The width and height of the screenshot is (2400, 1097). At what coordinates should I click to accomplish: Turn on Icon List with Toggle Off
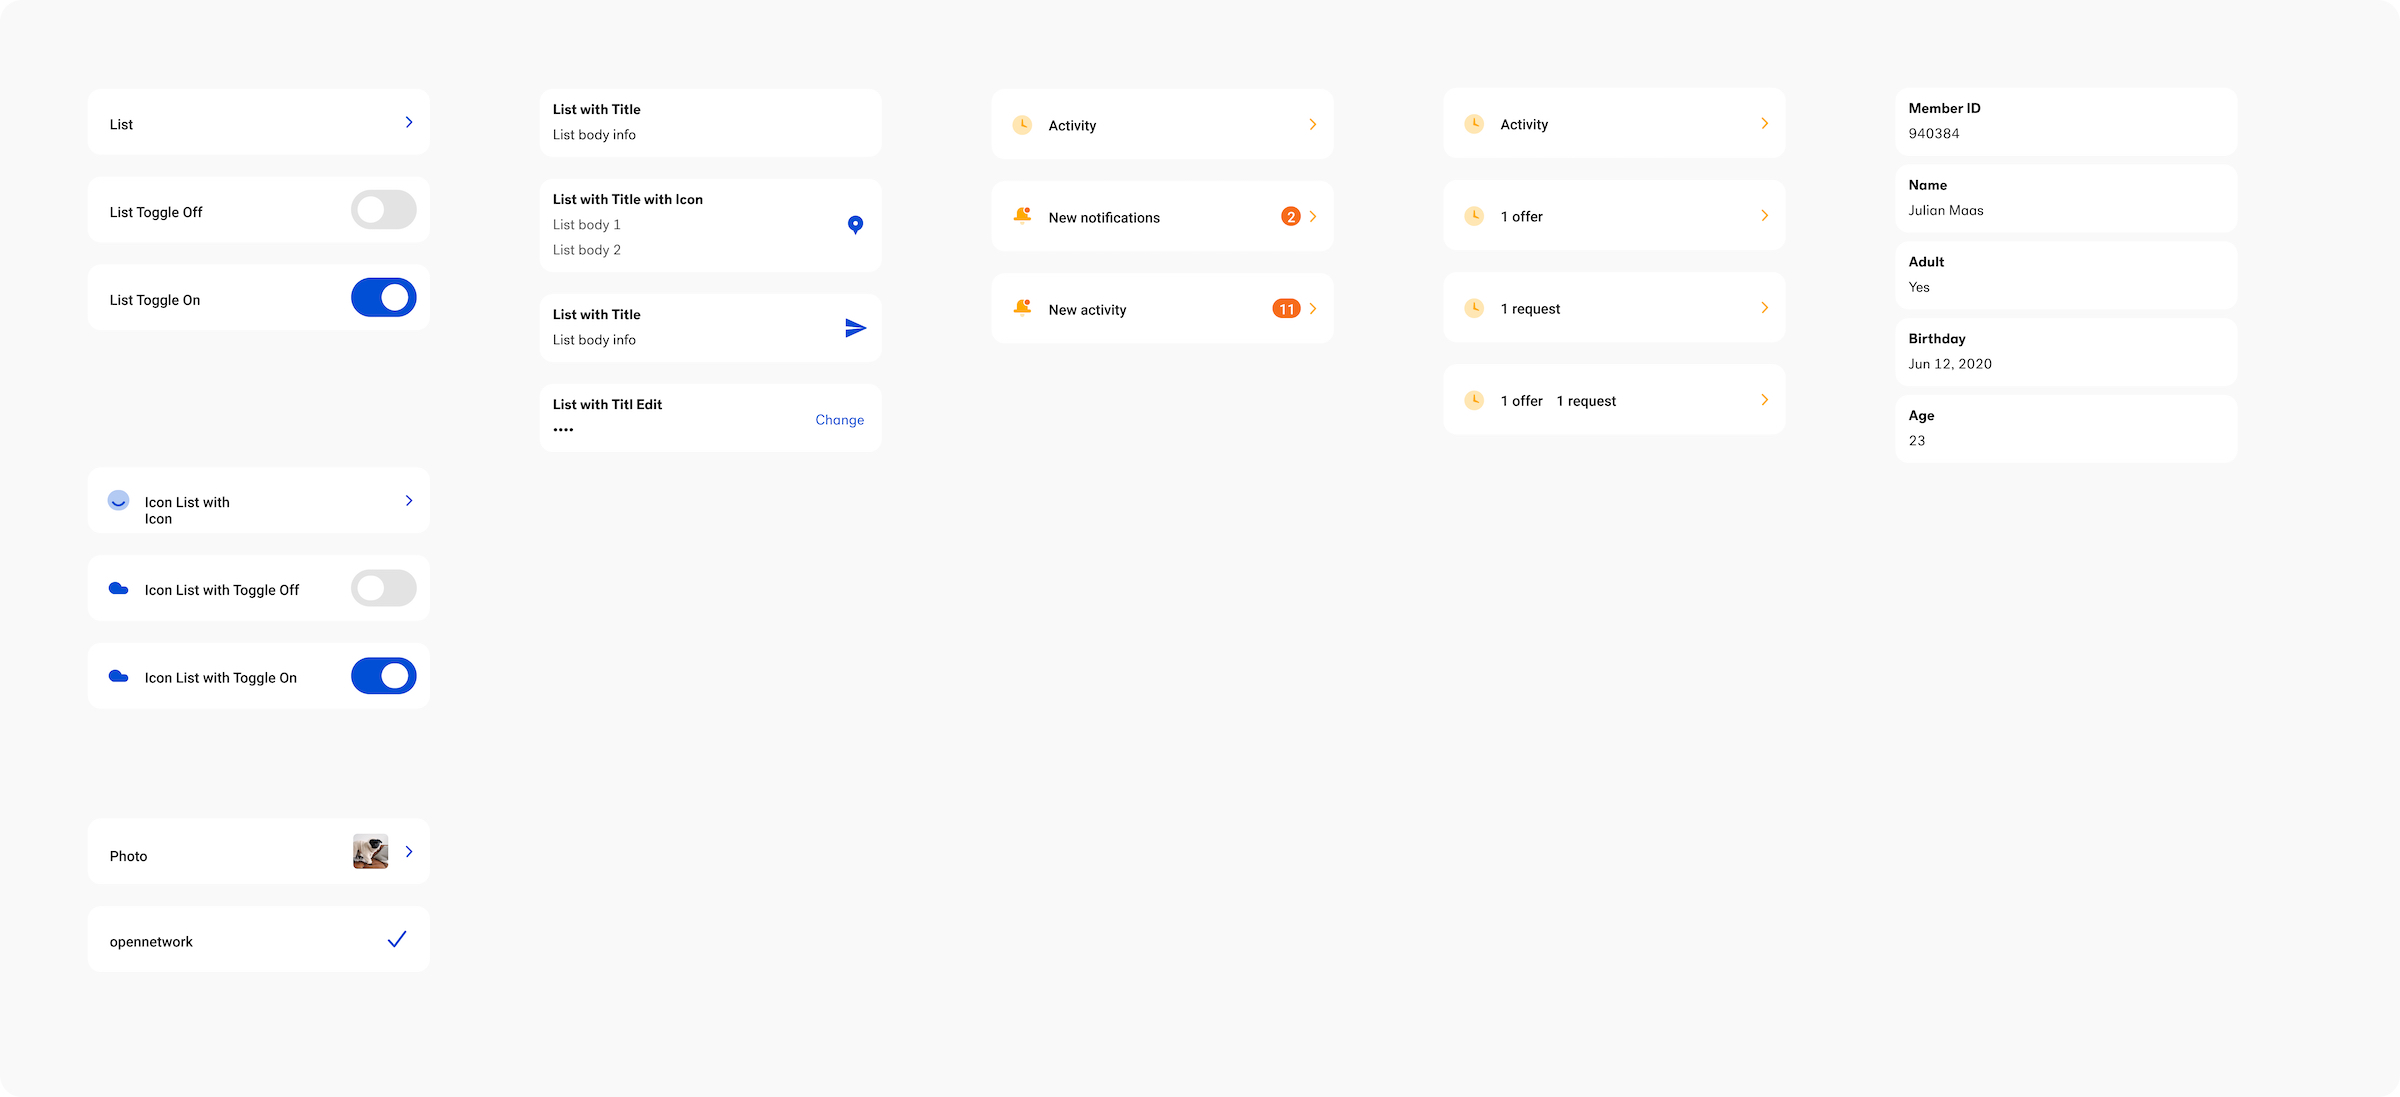click(383, 588)
